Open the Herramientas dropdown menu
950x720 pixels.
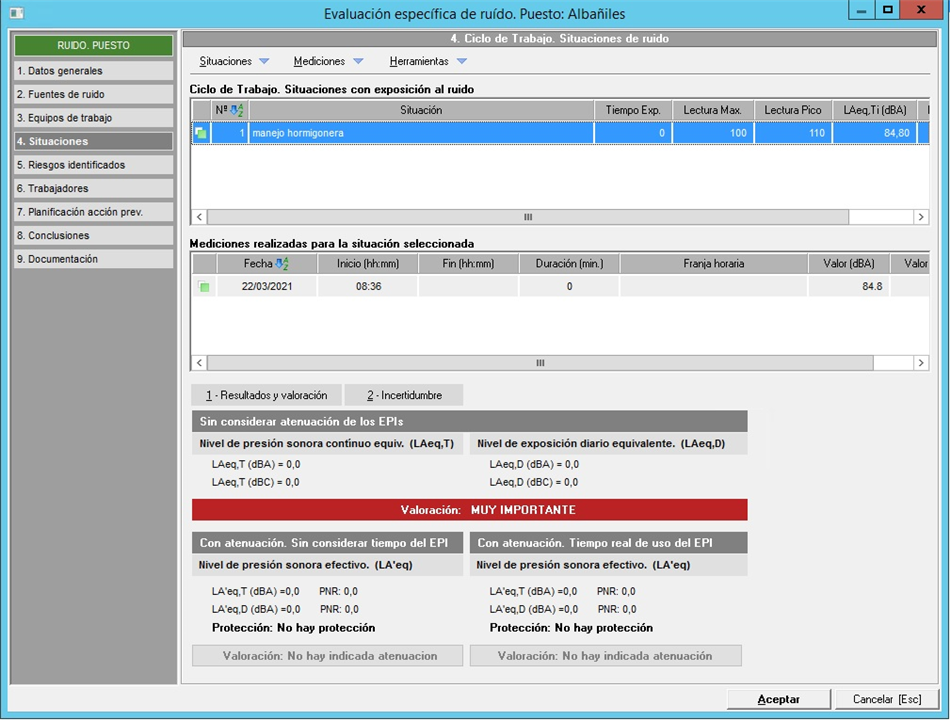point(428,62)
